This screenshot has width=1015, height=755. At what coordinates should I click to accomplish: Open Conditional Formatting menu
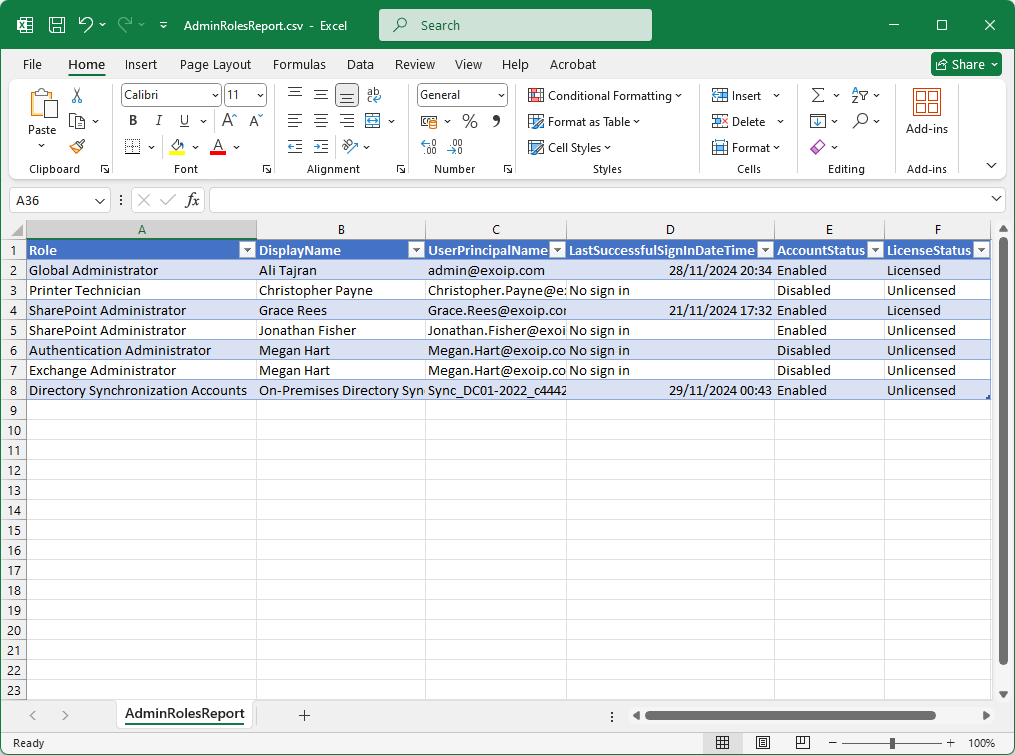(x=605, y=95)
